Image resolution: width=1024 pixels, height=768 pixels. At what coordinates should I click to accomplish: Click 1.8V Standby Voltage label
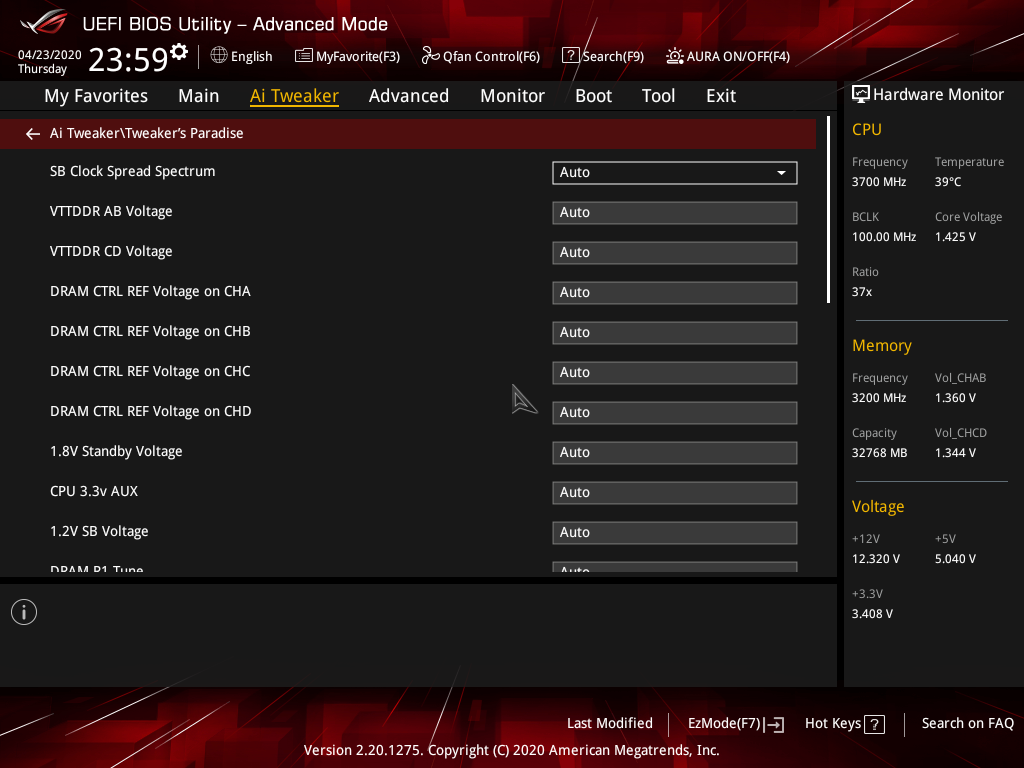point(116,451)
